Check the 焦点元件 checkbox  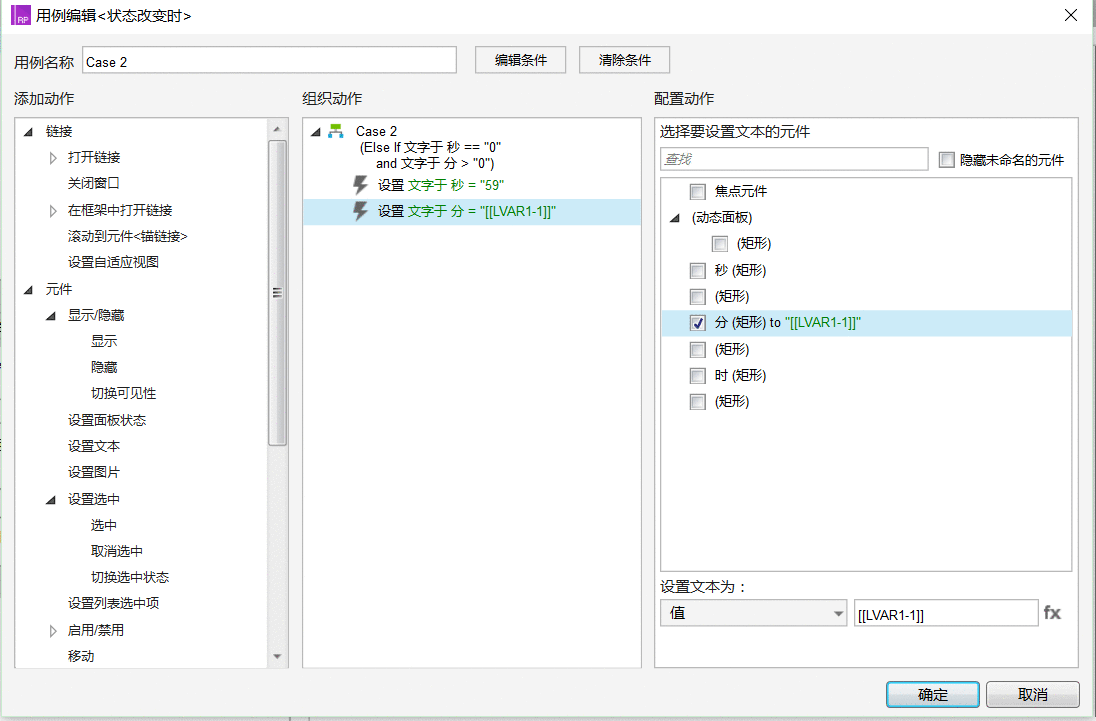[x=698, y=191]
